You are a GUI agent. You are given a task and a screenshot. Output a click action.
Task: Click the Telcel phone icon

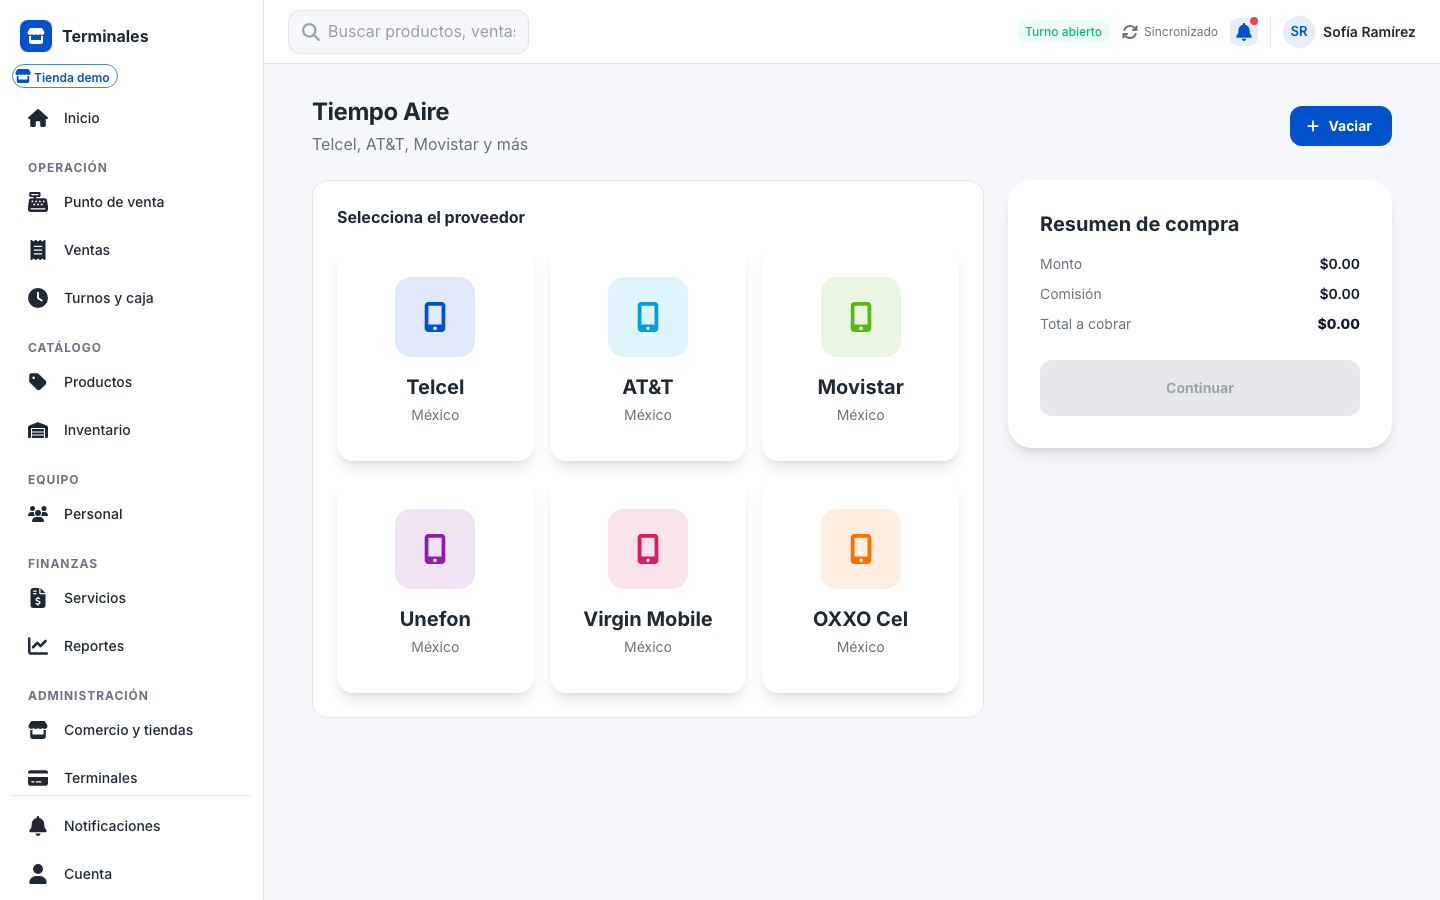[x=435, y=317]
